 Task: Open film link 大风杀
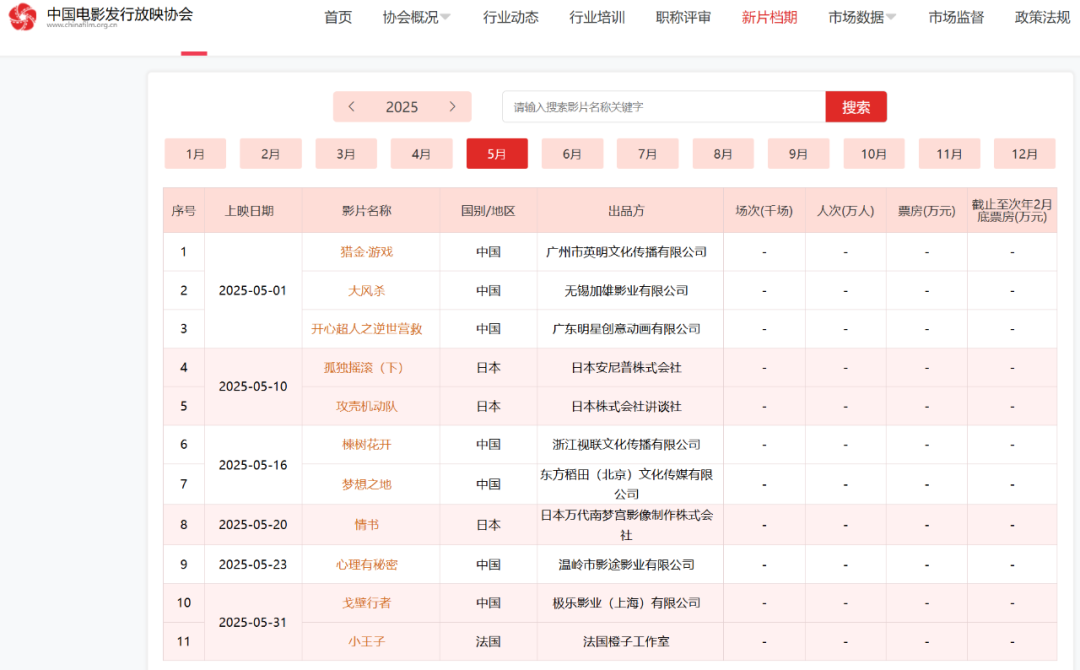[x=366, y=291]
